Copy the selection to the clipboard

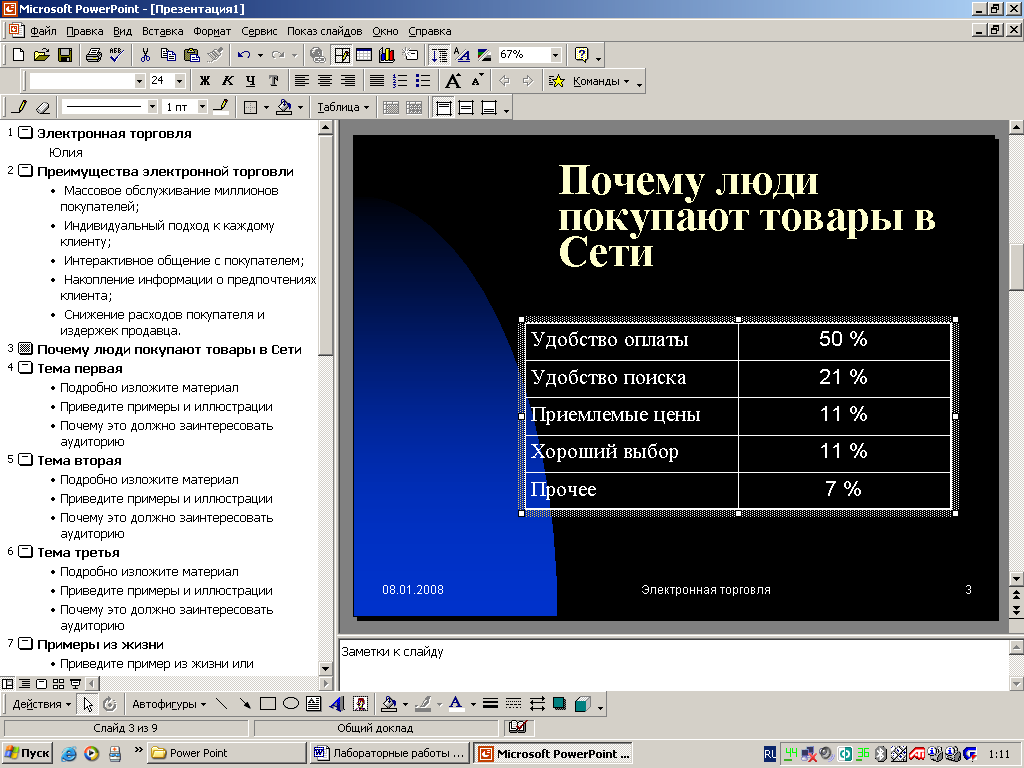[168, 56]
